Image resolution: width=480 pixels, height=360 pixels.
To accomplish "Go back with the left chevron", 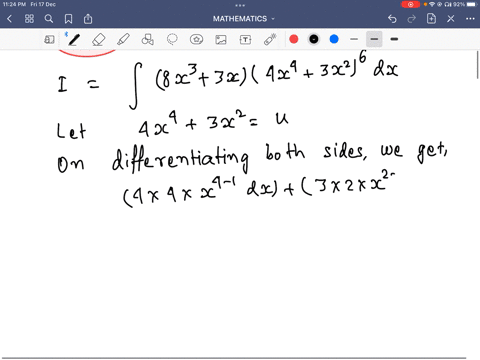I will pyautogui.click(x=9, y=19).
